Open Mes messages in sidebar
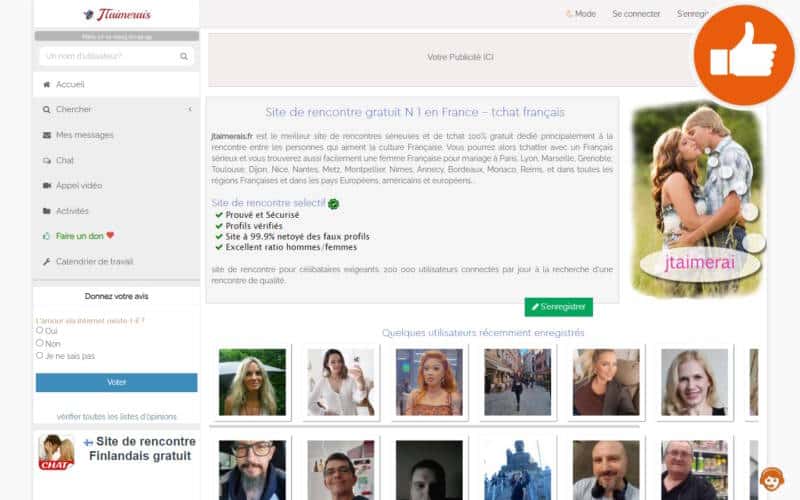This screenshot has width=800, height=500. point(116,135)
